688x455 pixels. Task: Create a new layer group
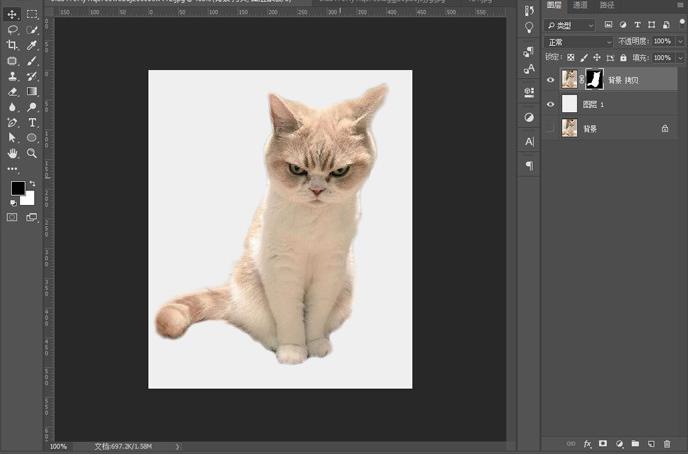(635, 444)
